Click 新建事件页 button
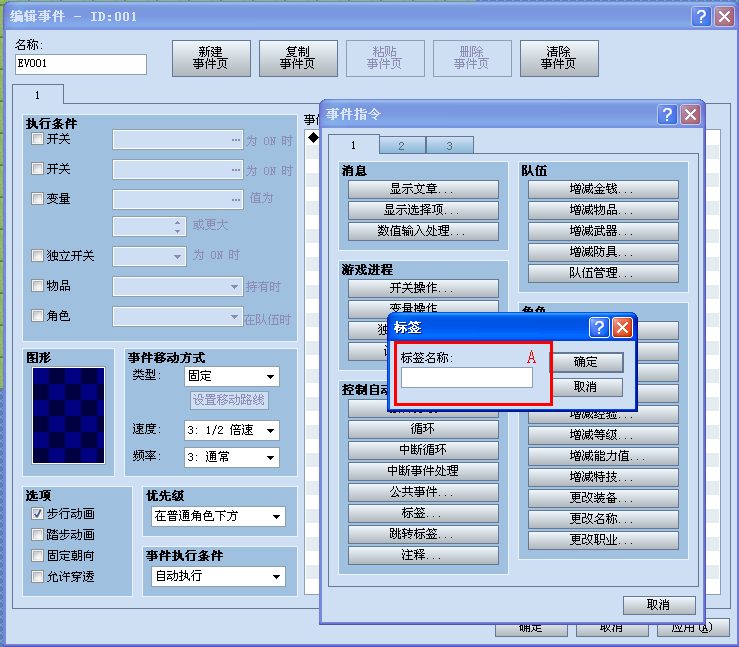The image size is (739, 647). 211,58
